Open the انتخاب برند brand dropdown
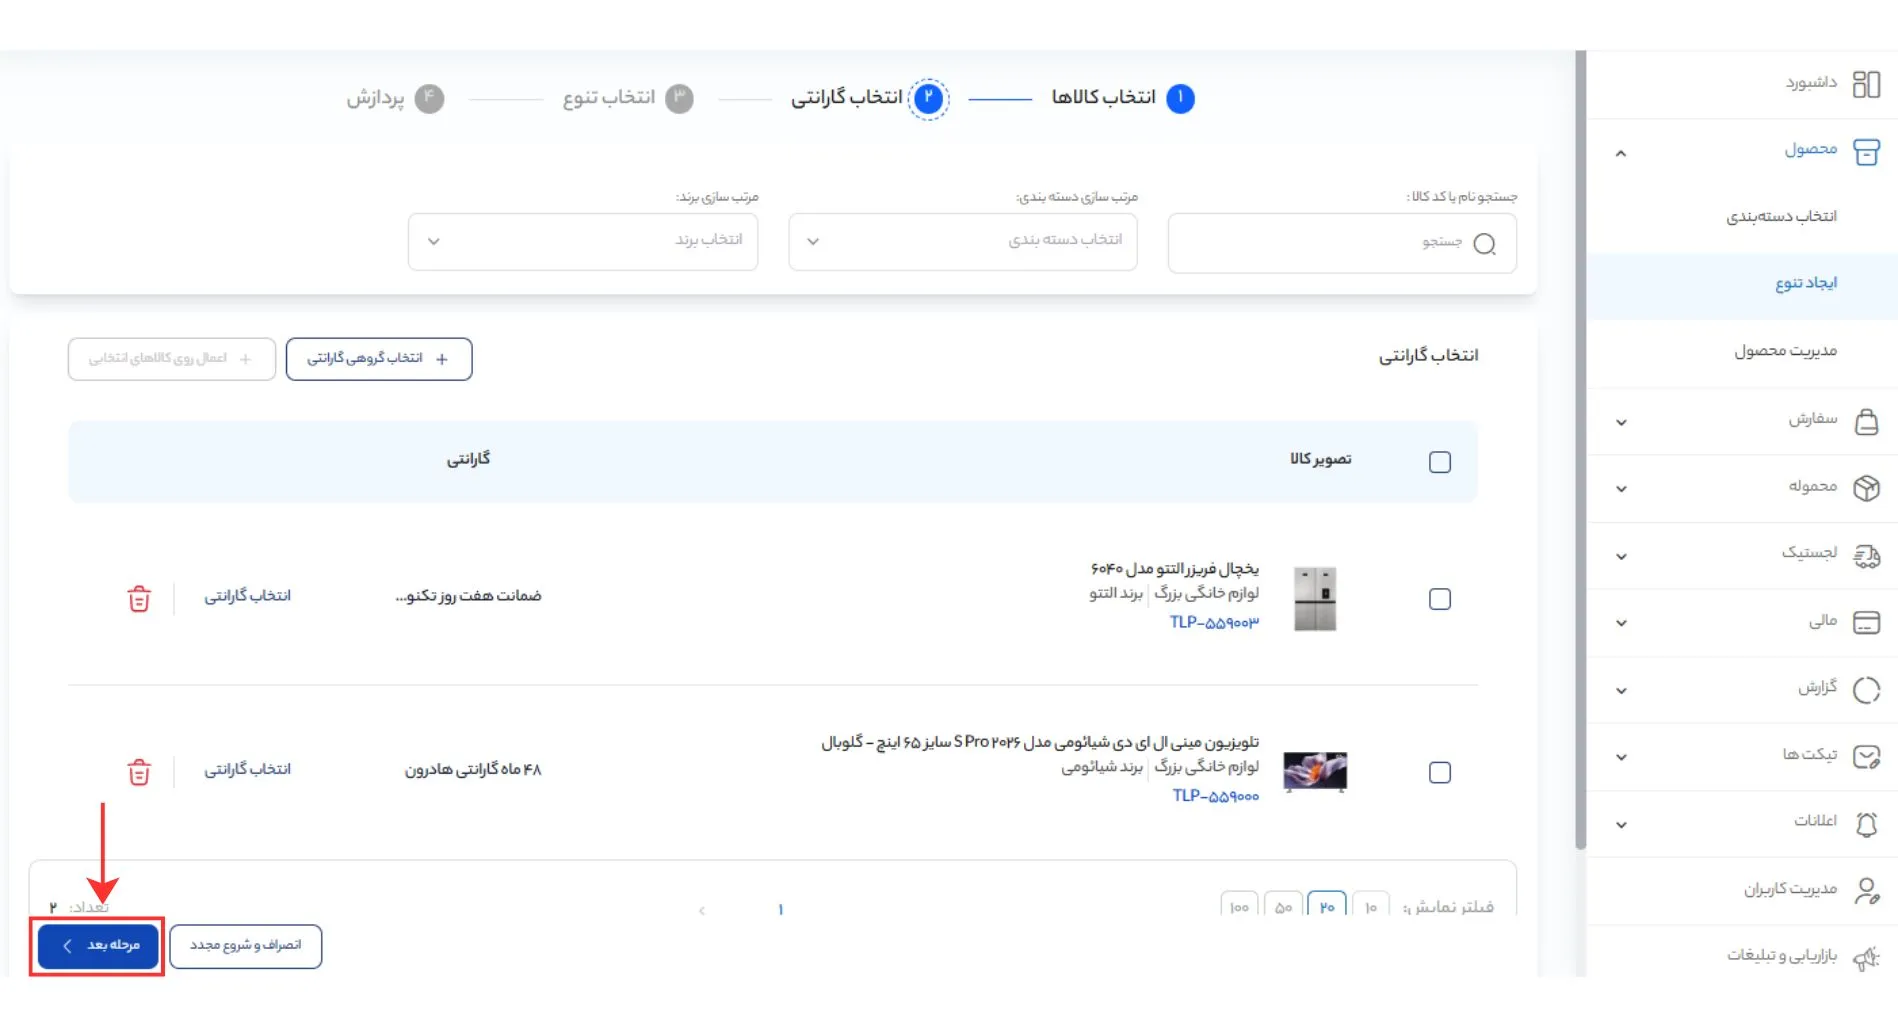The image size is (1898, 1018). pyautogui.click(x=583, y=242)
